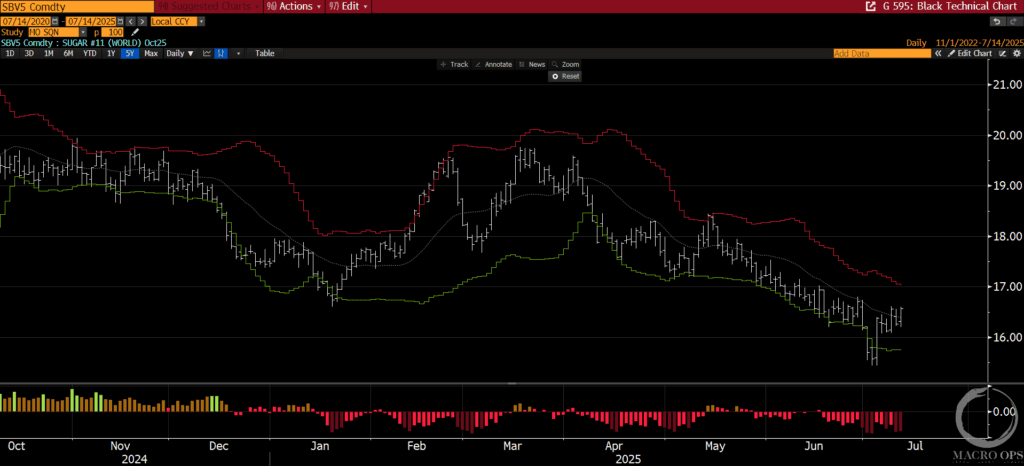This screenshot has width=1024, height=466.
Task: Click the 21.00 price axis label
Action: coord(1006,85)
